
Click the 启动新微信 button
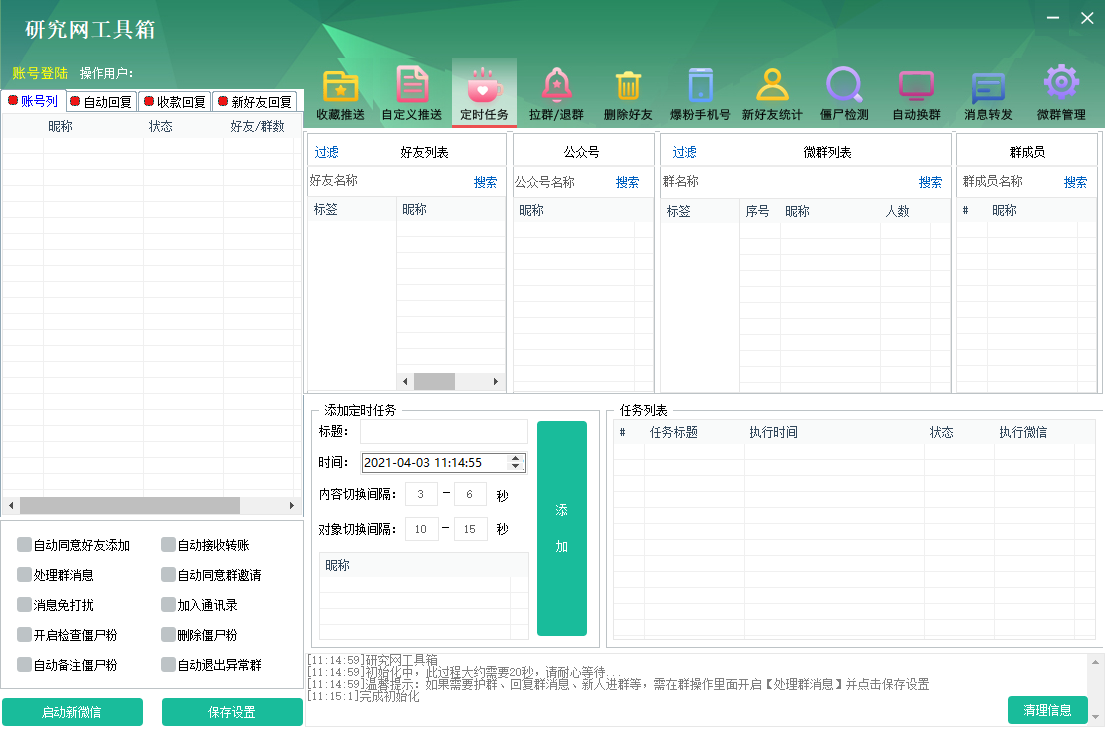tap(72, 712)
